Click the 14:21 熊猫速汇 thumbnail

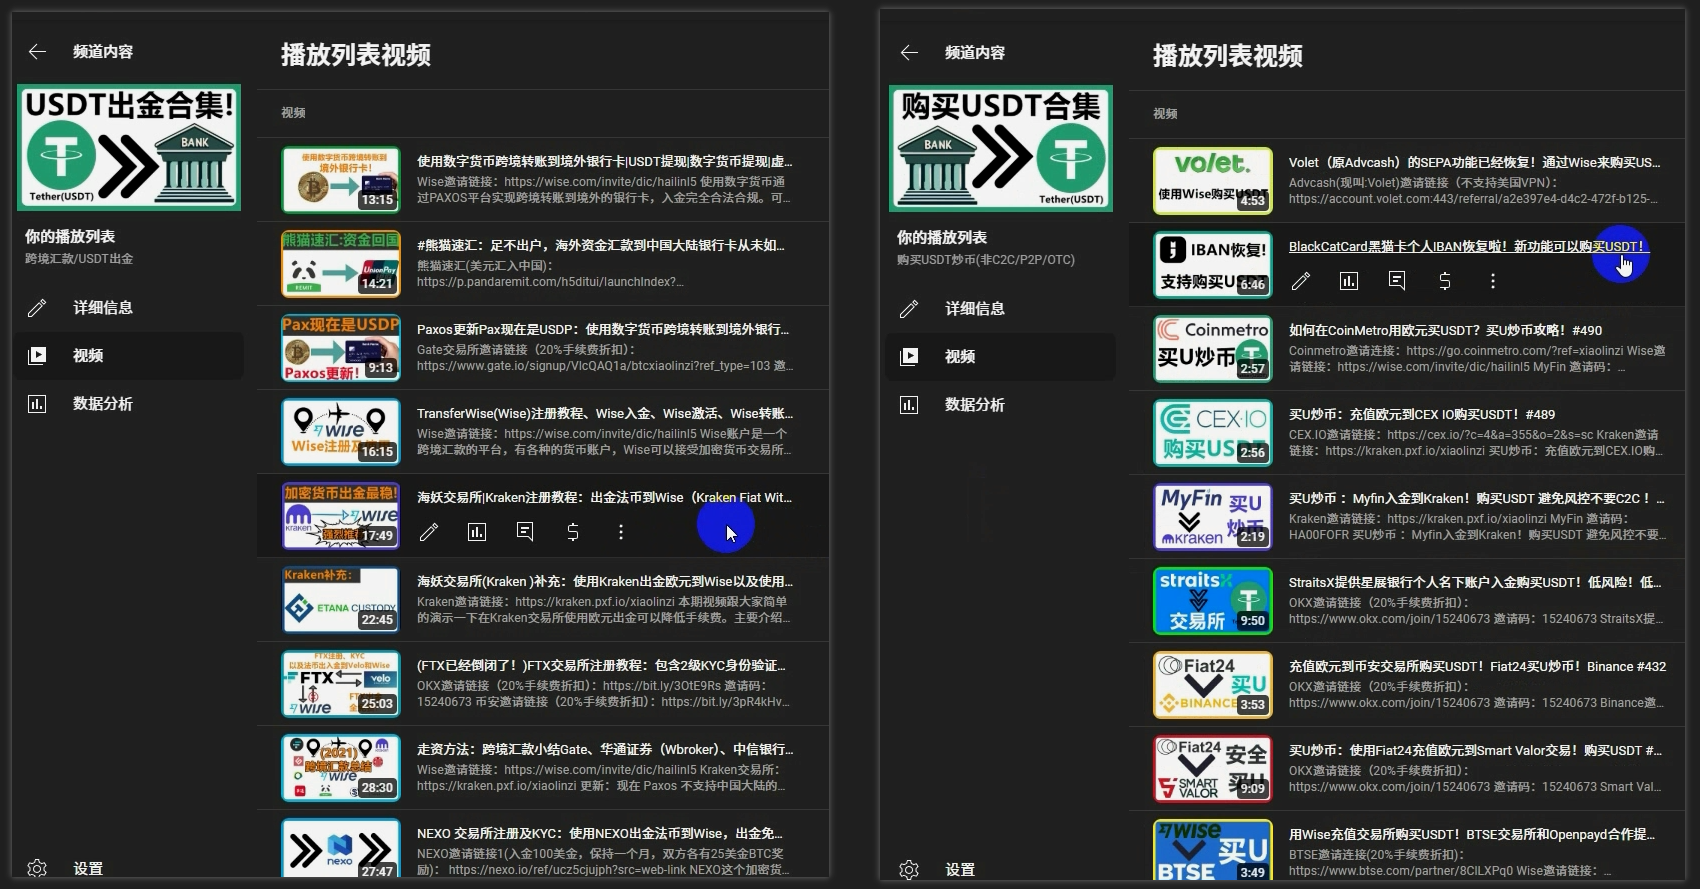(341, 264)
